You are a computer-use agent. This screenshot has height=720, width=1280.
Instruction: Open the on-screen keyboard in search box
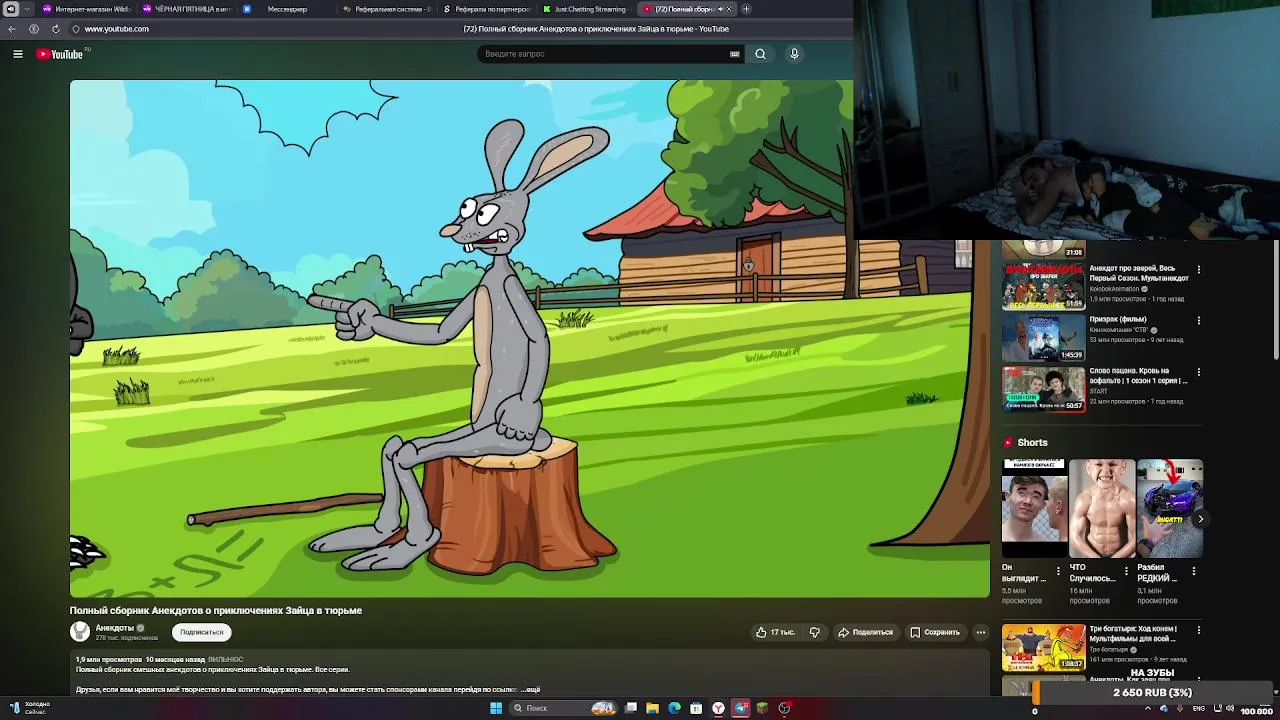tap(735, 54)
